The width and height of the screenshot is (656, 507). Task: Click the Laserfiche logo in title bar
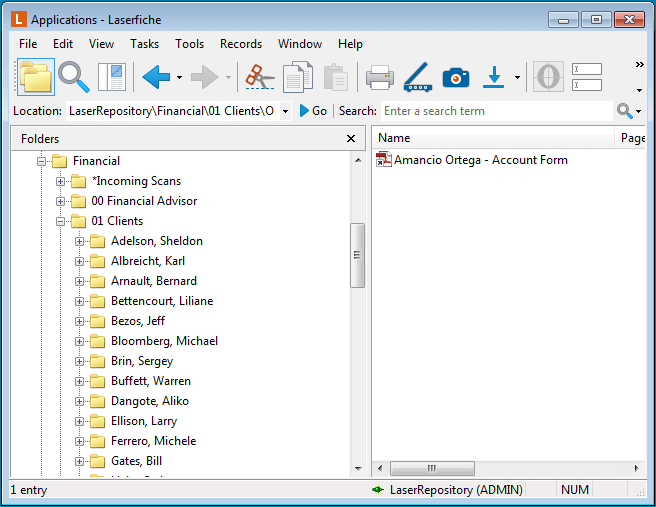19,19
